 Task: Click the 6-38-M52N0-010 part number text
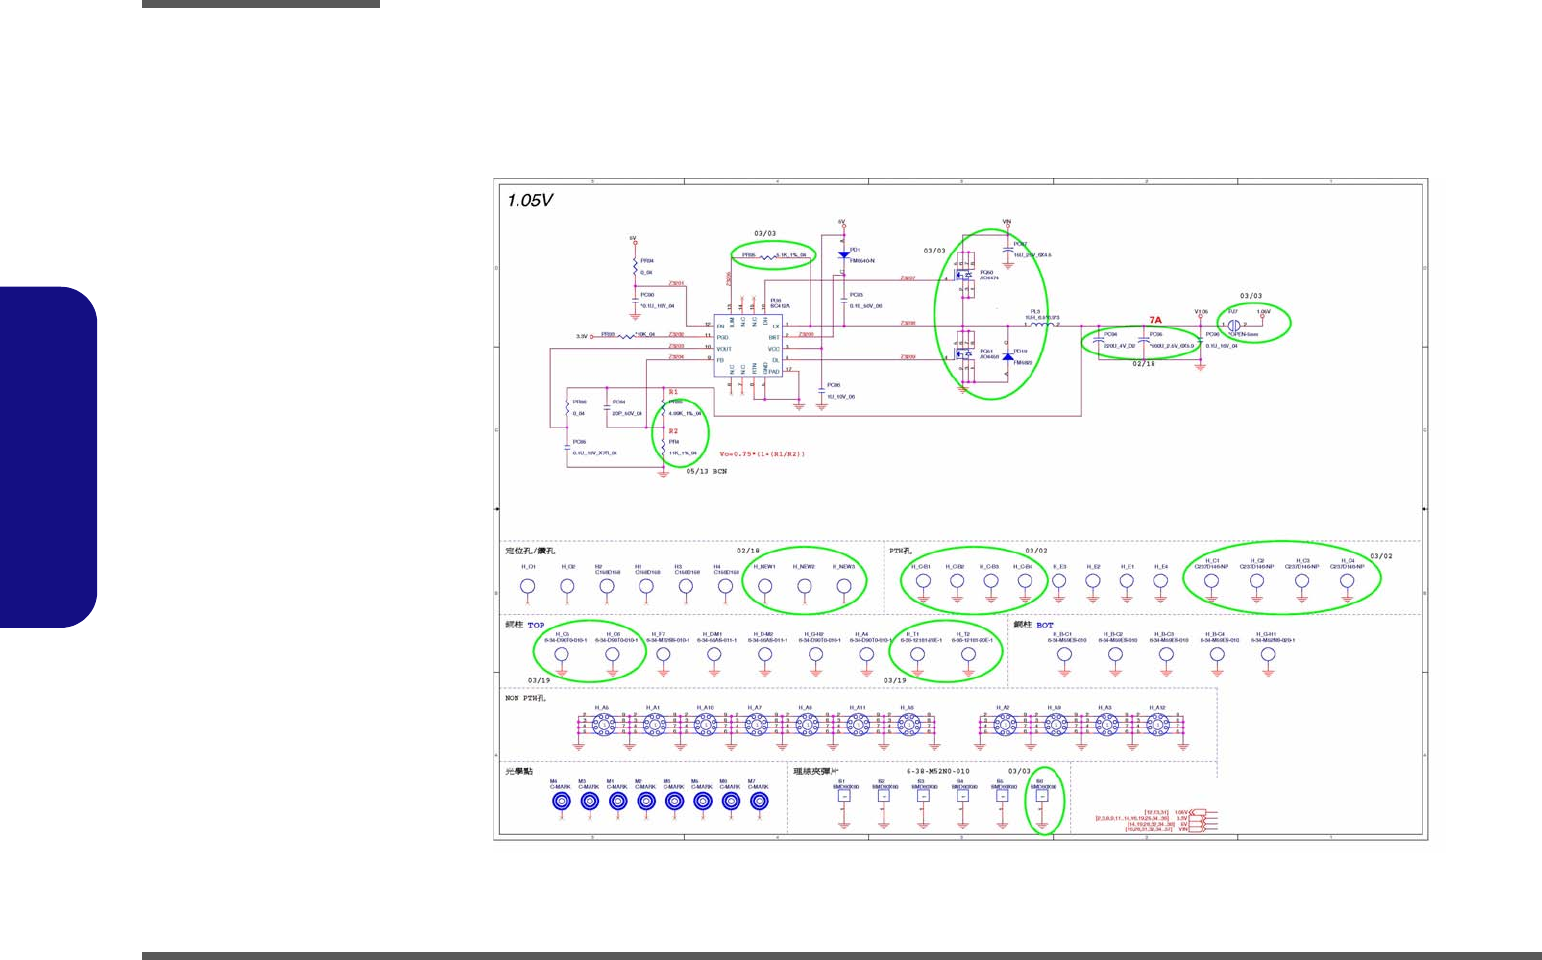938,772
